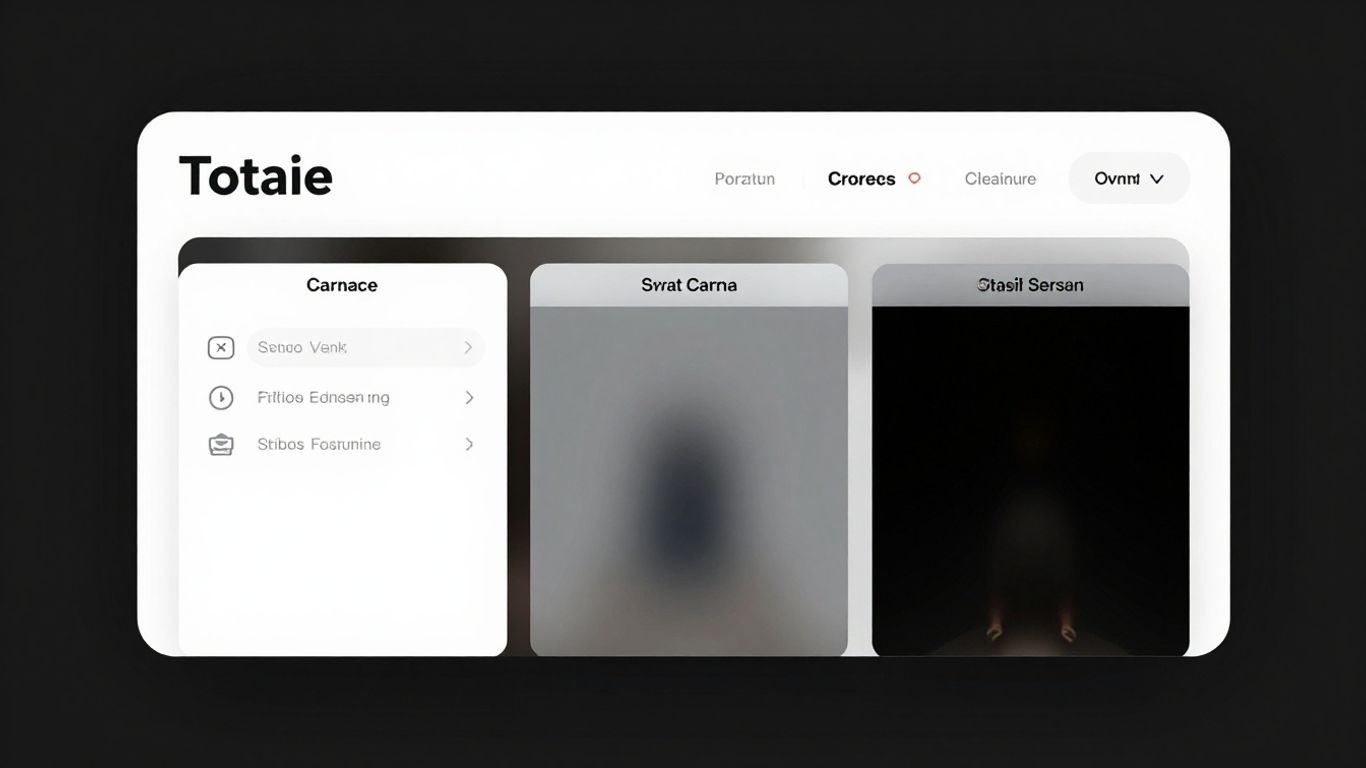Open the blurred gray Svrat Carna thumbnail
The height and width of the screenshot is (768, 1366).
pyautogui.click(x=688, y=480)
